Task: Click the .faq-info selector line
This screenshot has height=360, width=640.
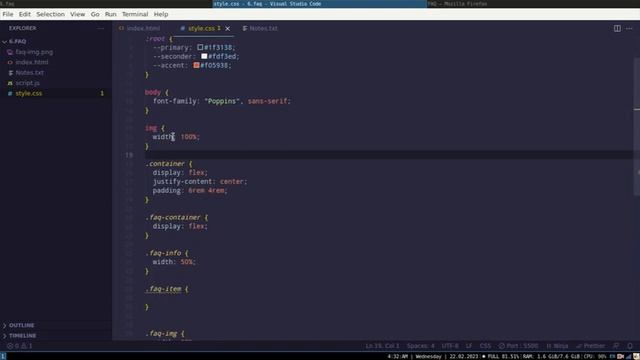Action: pos(167,253)
